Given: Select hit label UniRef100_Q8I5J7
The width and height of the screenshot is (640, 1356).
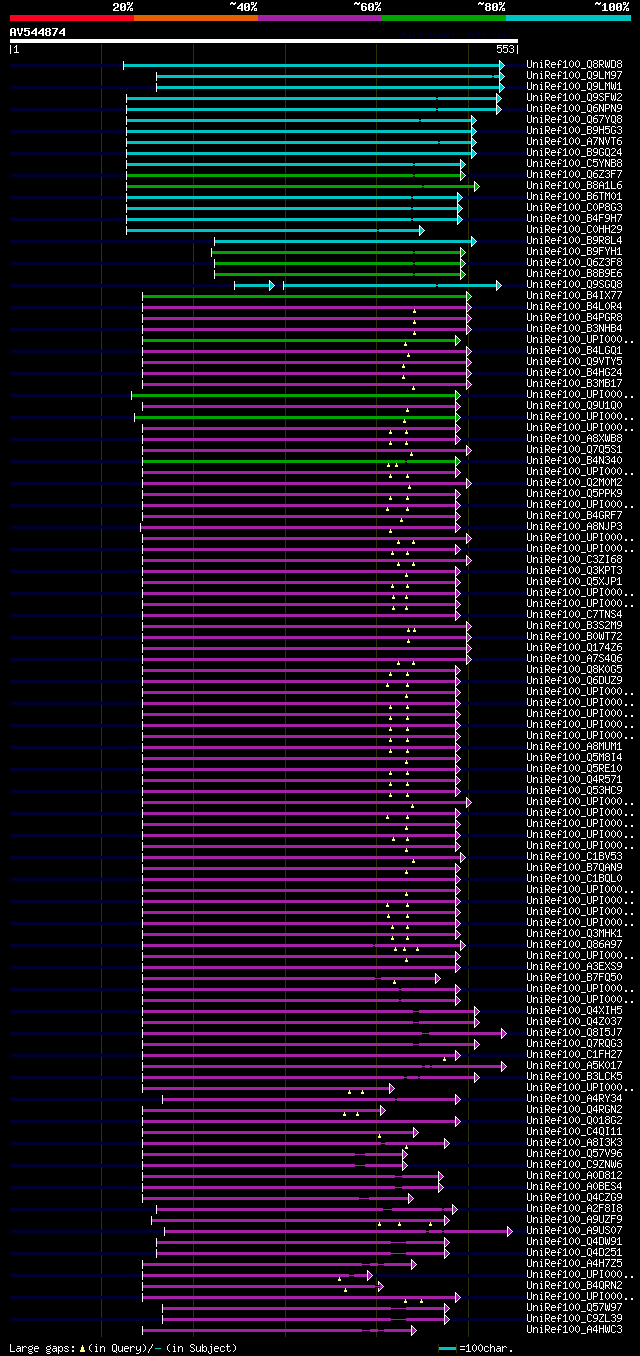Looking at the screenshot, I should click(x=574, y=1032).
